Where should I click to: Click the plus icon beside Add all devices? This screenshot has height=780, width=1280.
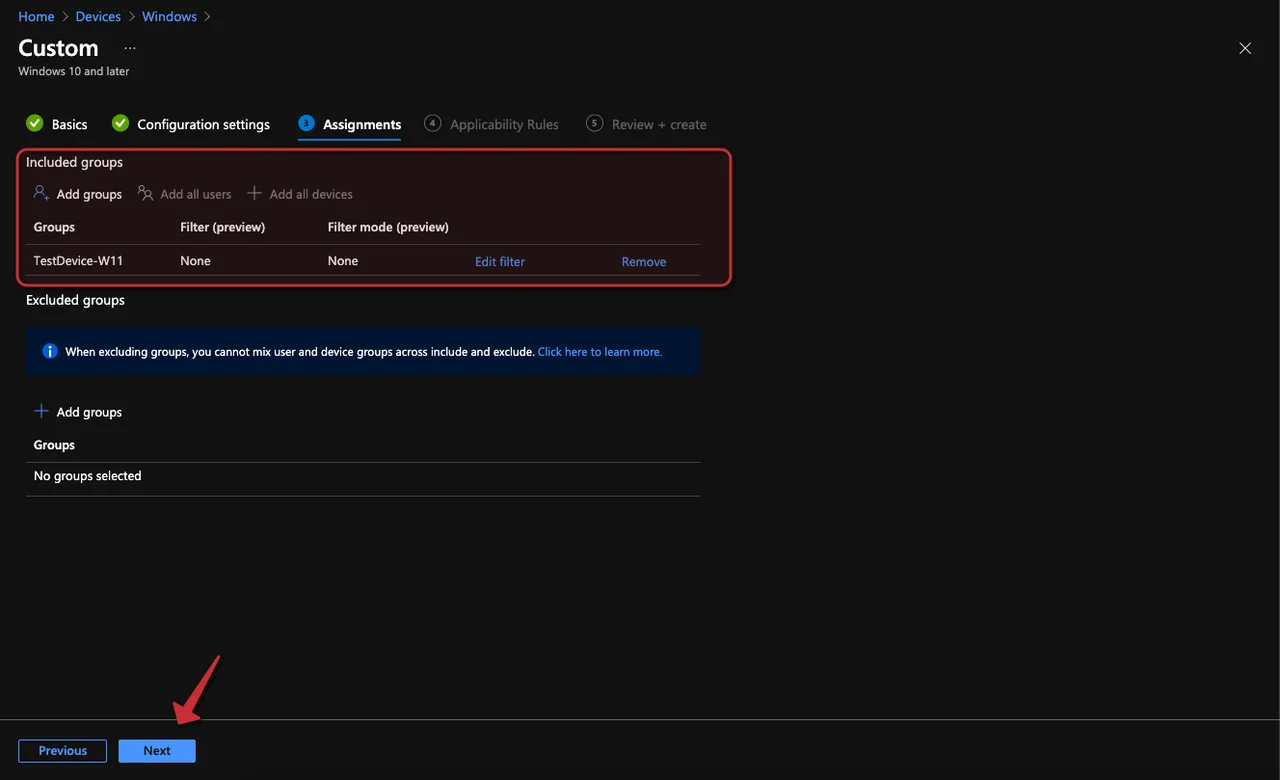pyautogui.click(x=254, y=193)
